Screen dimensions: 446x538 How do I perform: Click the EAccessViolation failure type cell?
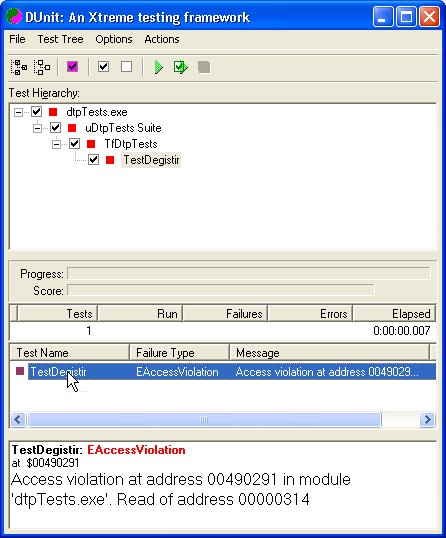point(177,372)
